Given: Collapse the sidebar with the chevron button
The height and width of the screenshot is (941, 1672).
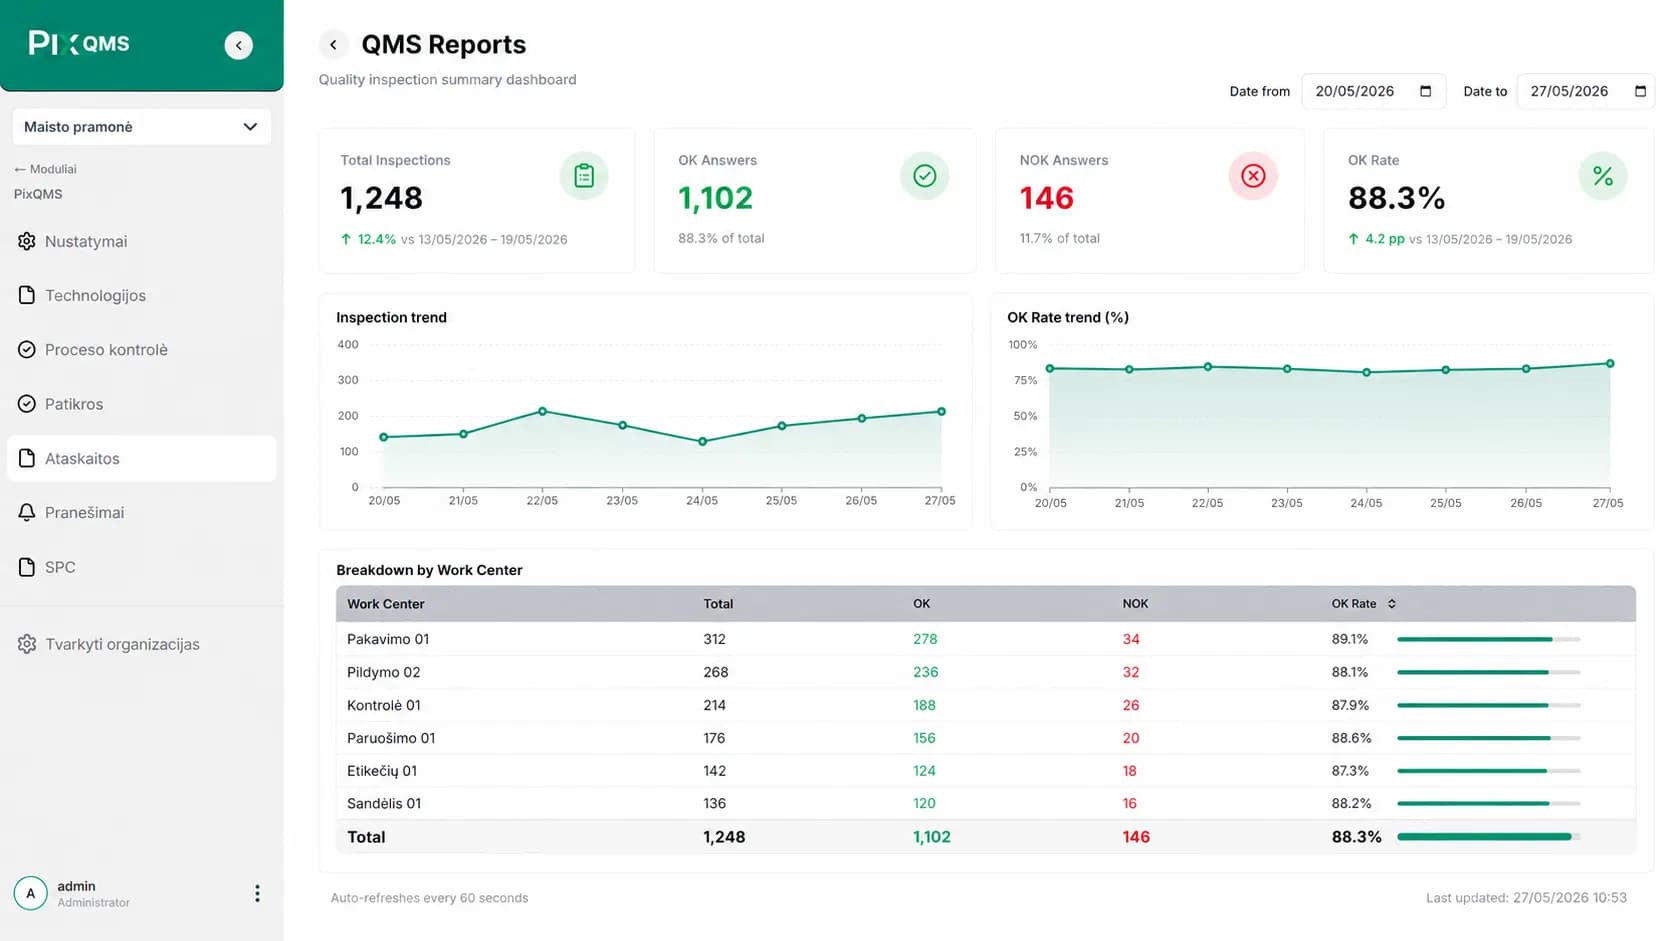Looking at the screenshot, I should click(x=238, y=45).
